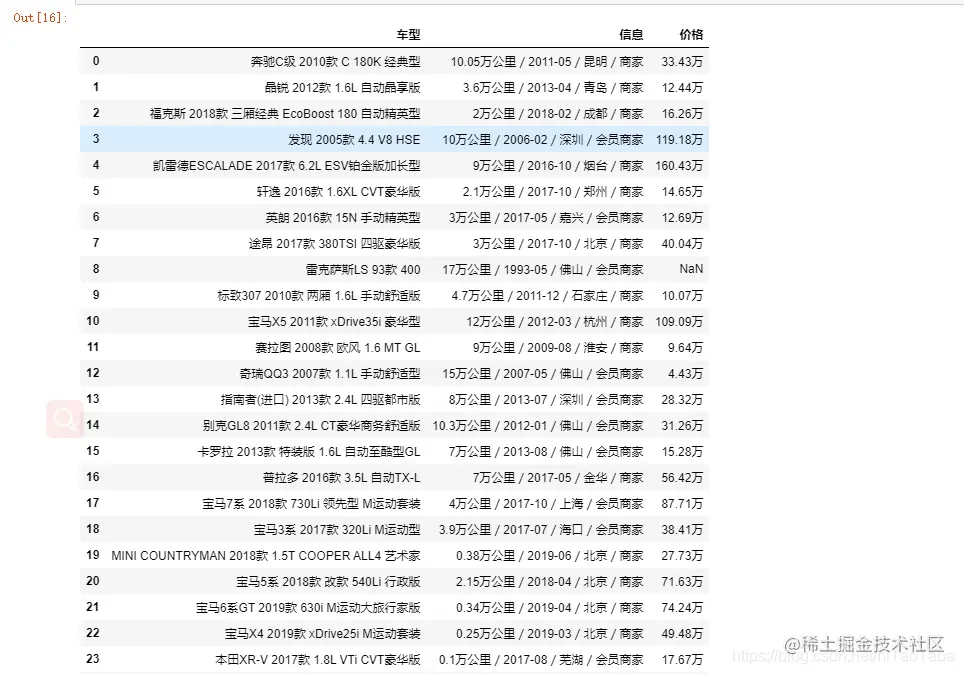This screenshot has width=964, height=674.
Task: Click the red magnifier search icon
Action: tap(63, 419)
